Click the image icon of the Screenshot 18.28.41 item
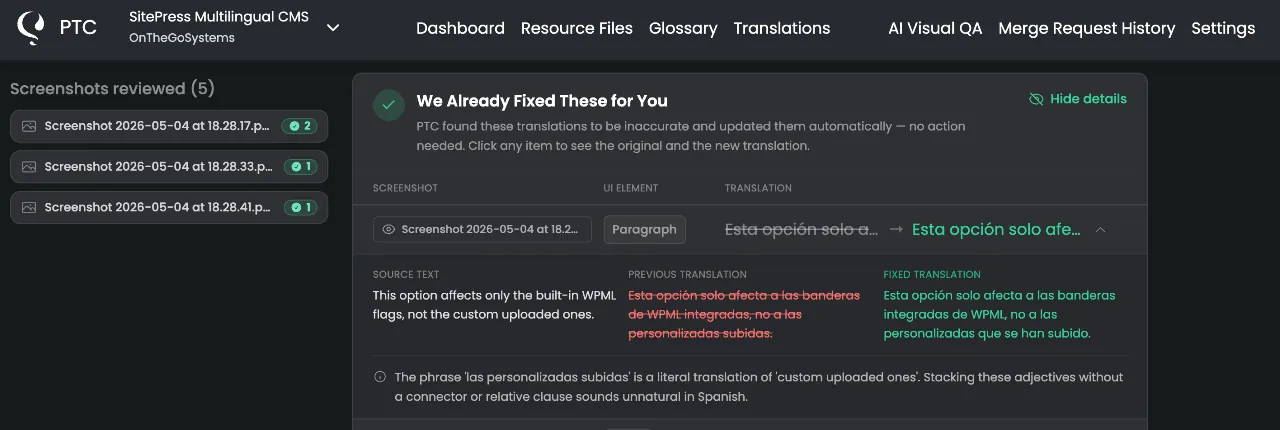This screenshot has height=430, width=1280. click(x=29, y=208)
